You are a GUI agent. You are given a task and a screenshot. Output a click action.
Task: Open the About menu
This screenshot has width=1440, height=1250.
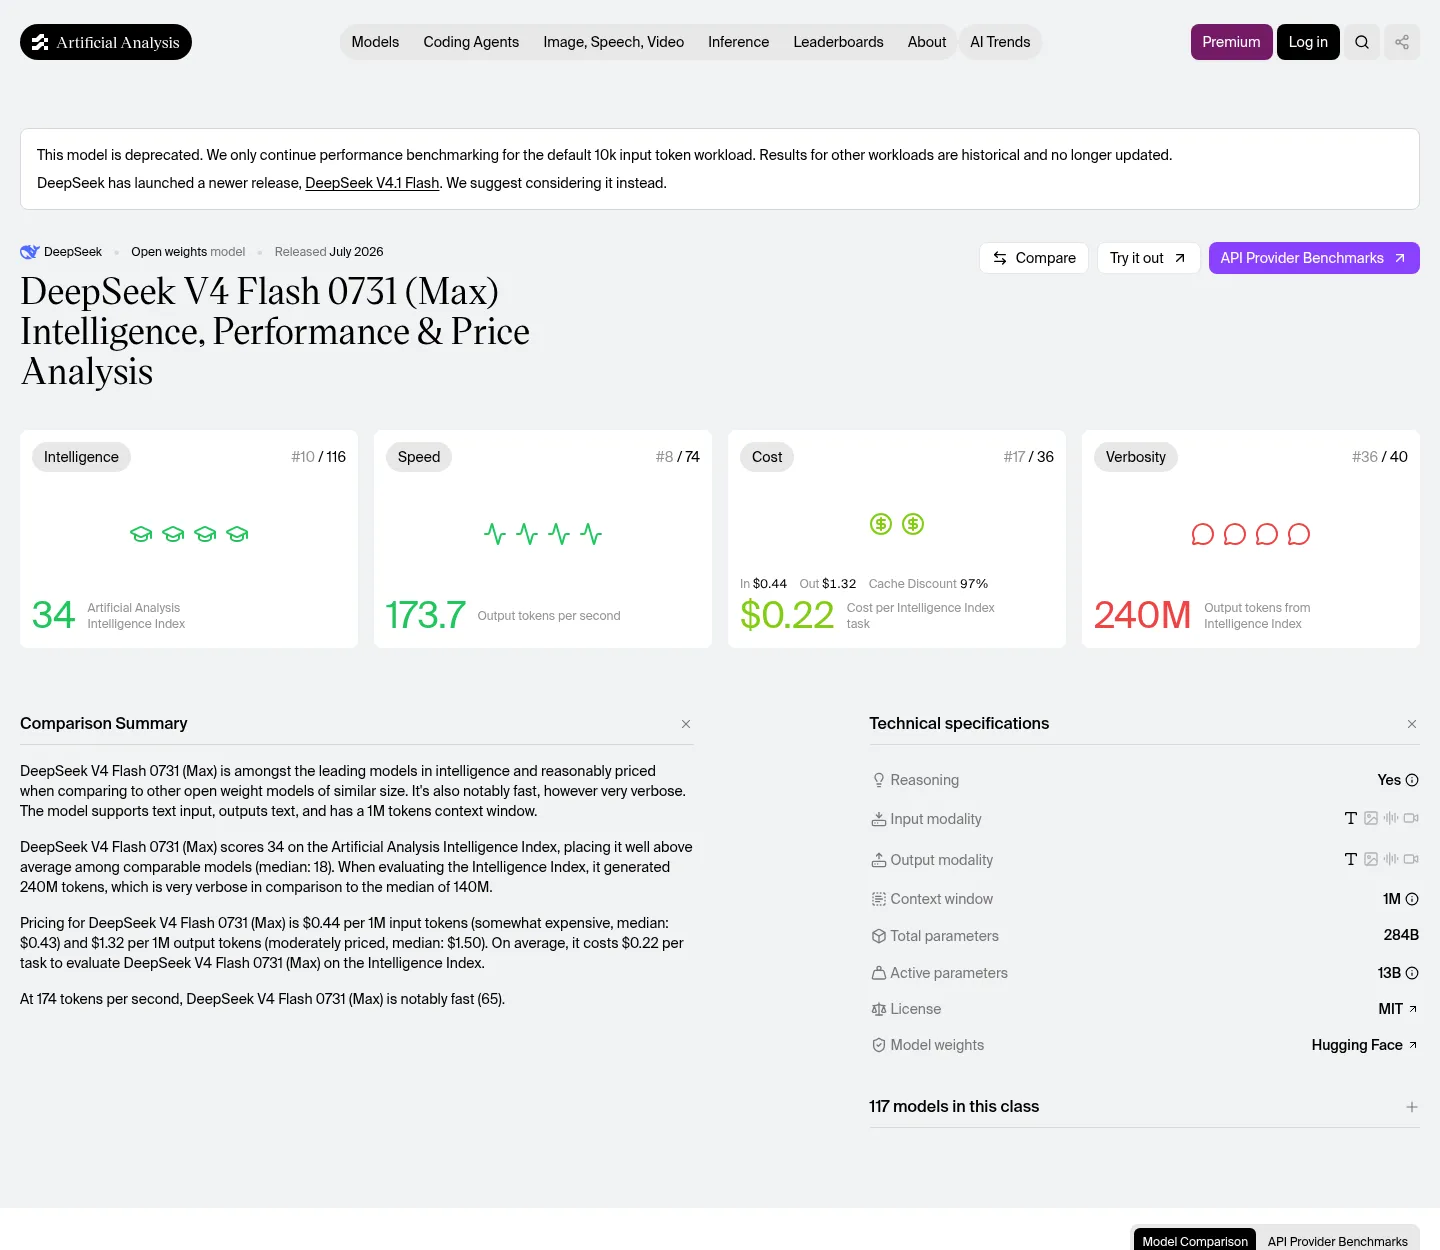click(927, 42)
